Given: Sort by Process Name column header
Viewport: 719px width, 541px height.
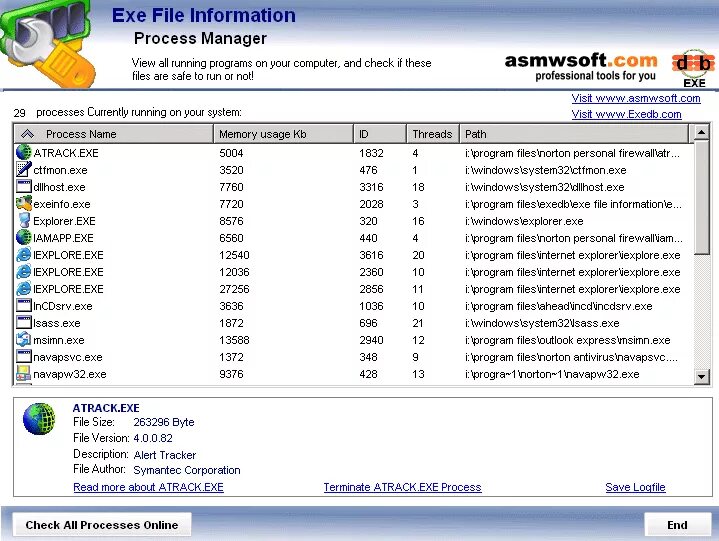Looking at the screenshot, I should [x=114, y=134].
